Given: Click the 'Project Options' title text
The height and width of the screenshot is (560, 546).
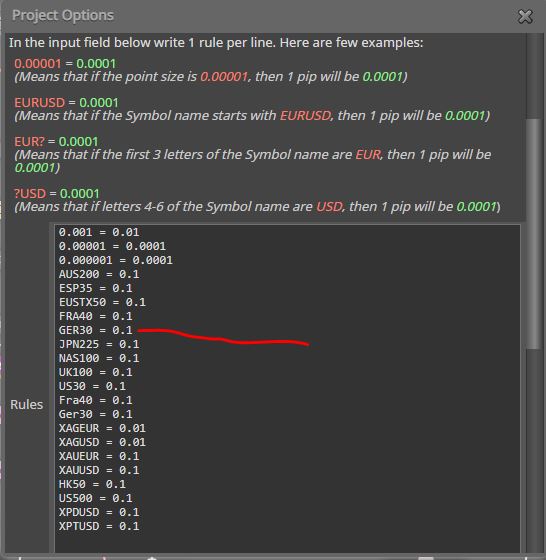Looking at the screenshot, I should point(63,15).
